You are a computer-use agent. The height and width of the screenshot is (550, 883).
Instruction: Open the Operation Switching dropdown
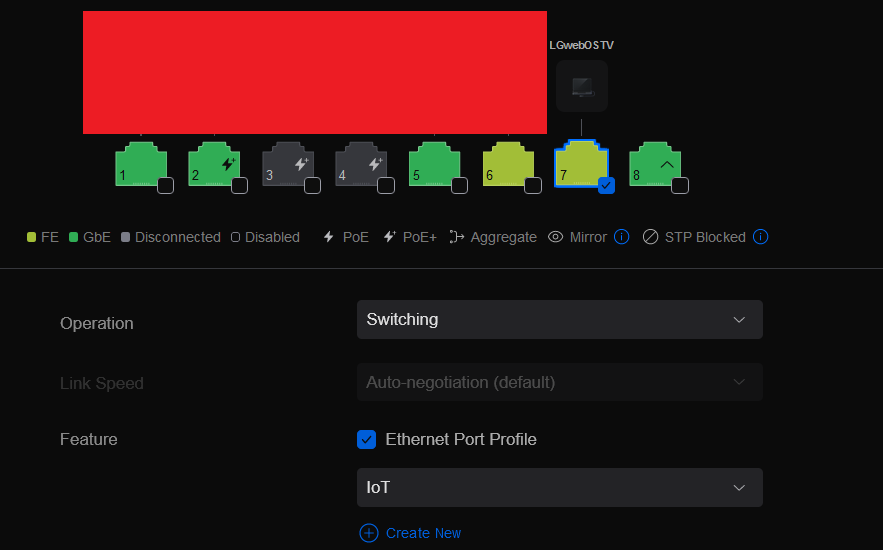[559, 320]
